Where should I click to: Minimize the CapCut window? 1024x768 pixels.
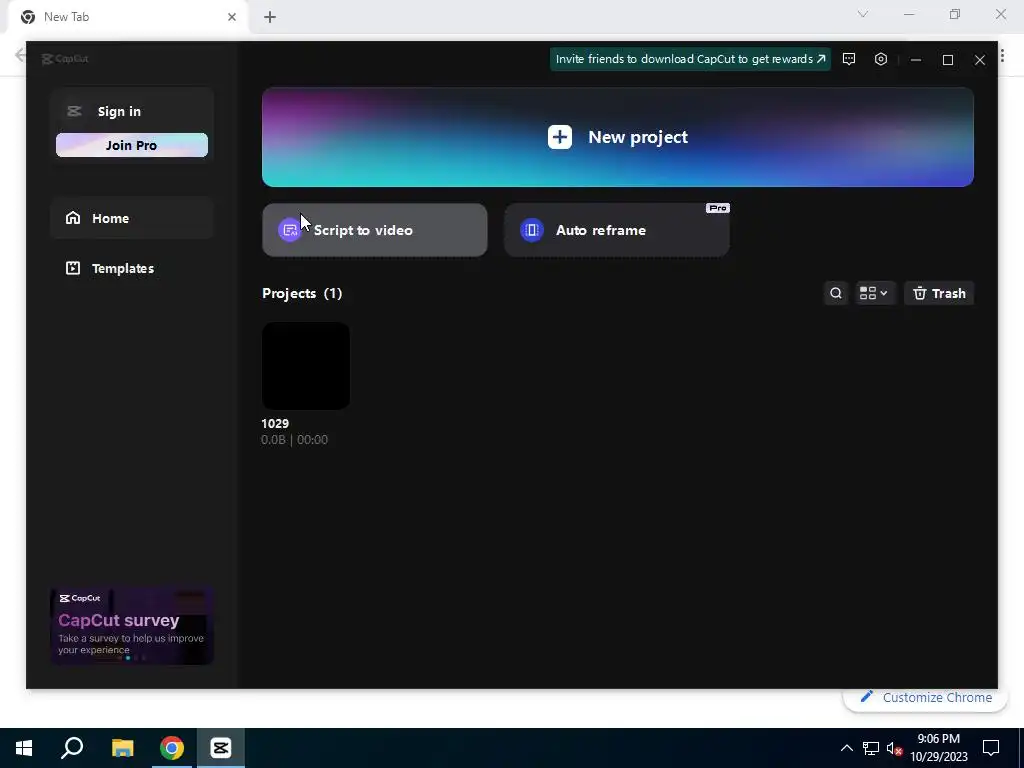(916, 59)
